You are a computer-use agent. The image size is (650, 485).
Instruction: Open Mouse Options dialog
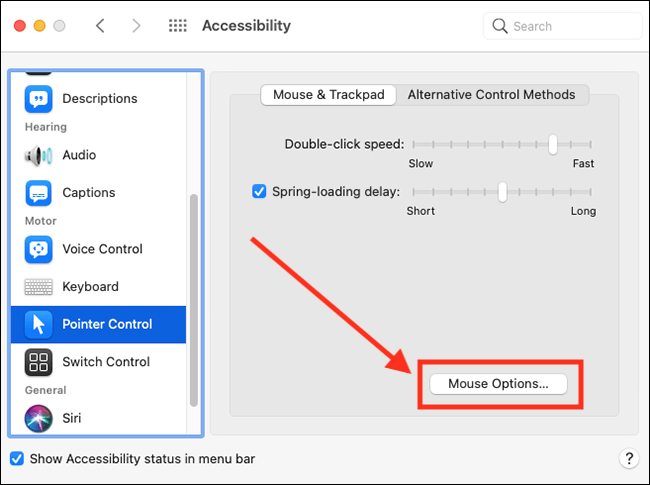[x=498, y=384]
